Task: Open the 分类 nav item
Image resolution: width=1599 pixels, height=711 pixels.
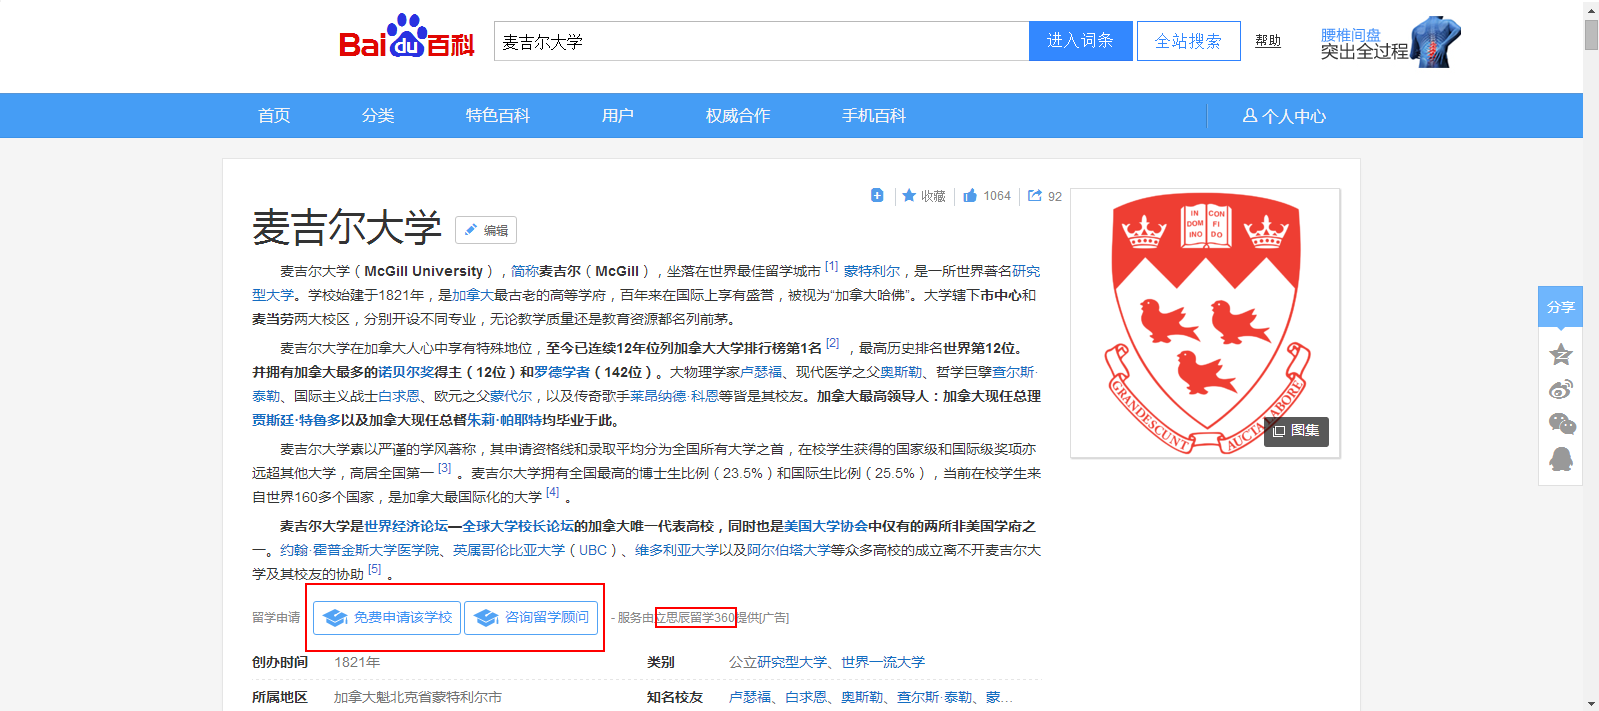Action: pyautogui.click(x=378, y=116)
